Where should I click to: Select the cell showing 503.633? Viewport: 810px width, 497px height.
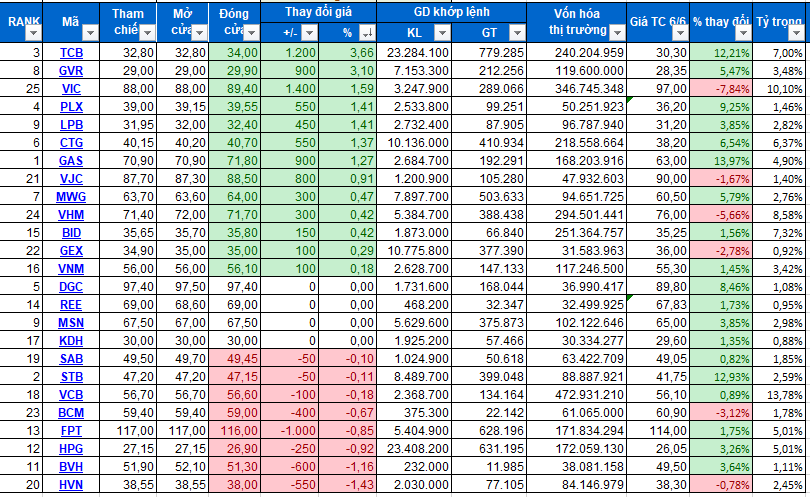coord(489,197)
